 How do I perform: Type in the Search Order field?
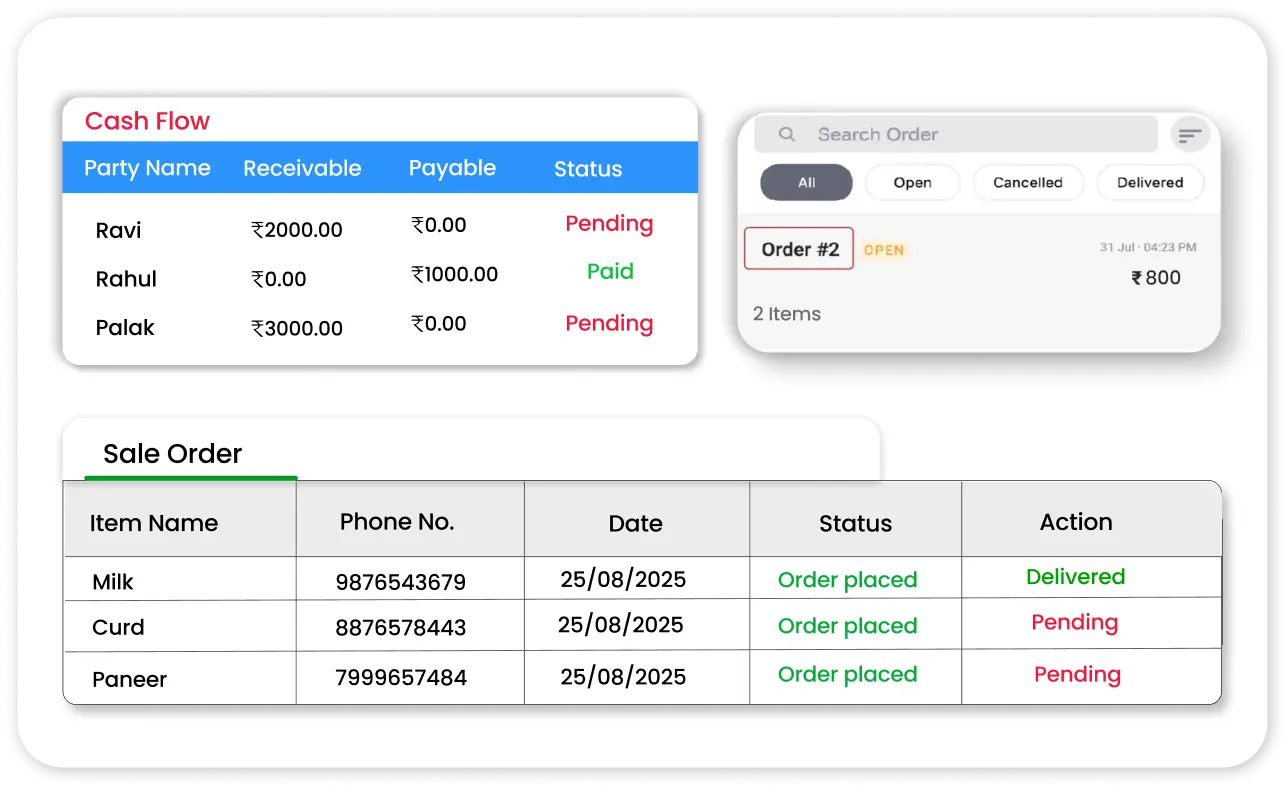point(960,134)
